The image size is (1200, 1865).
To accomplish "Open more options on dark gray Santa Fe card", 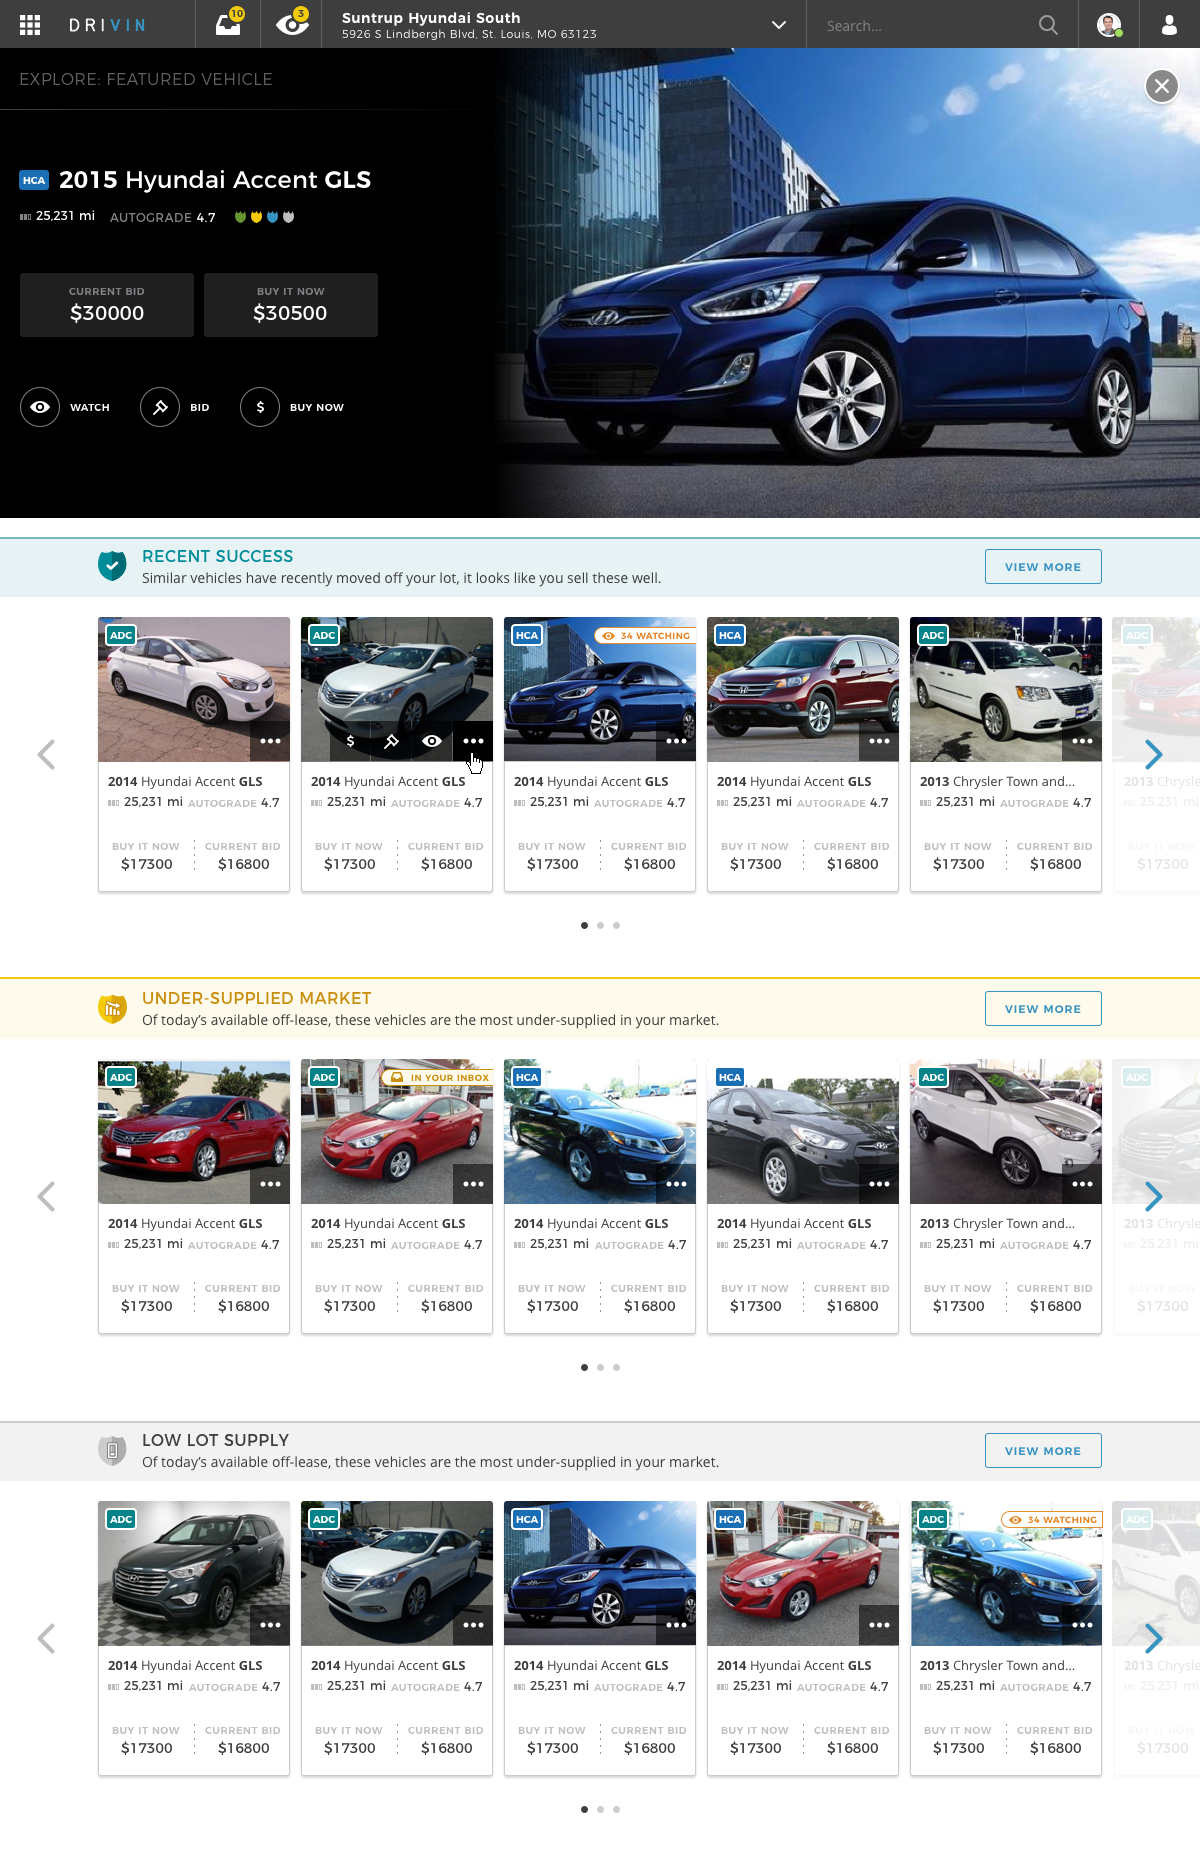I will pyautogui.click(x=270, y=1625).
